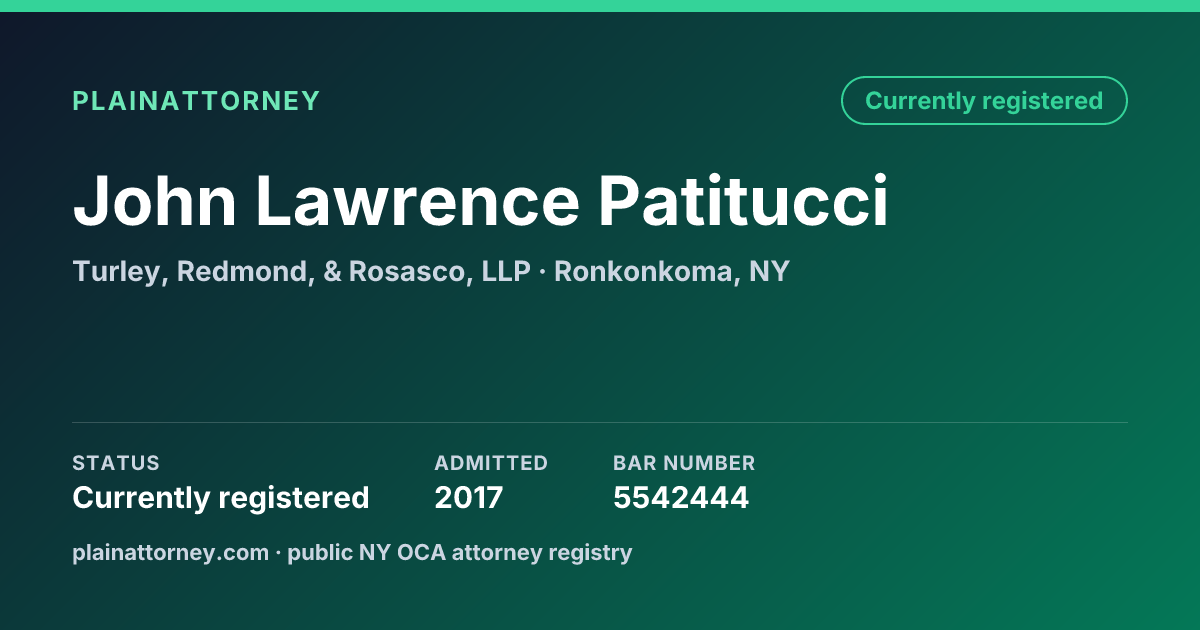Open the plainattorney.com footer link
The height and width of the screenshot is (630, 1200).
coord(170,553)
